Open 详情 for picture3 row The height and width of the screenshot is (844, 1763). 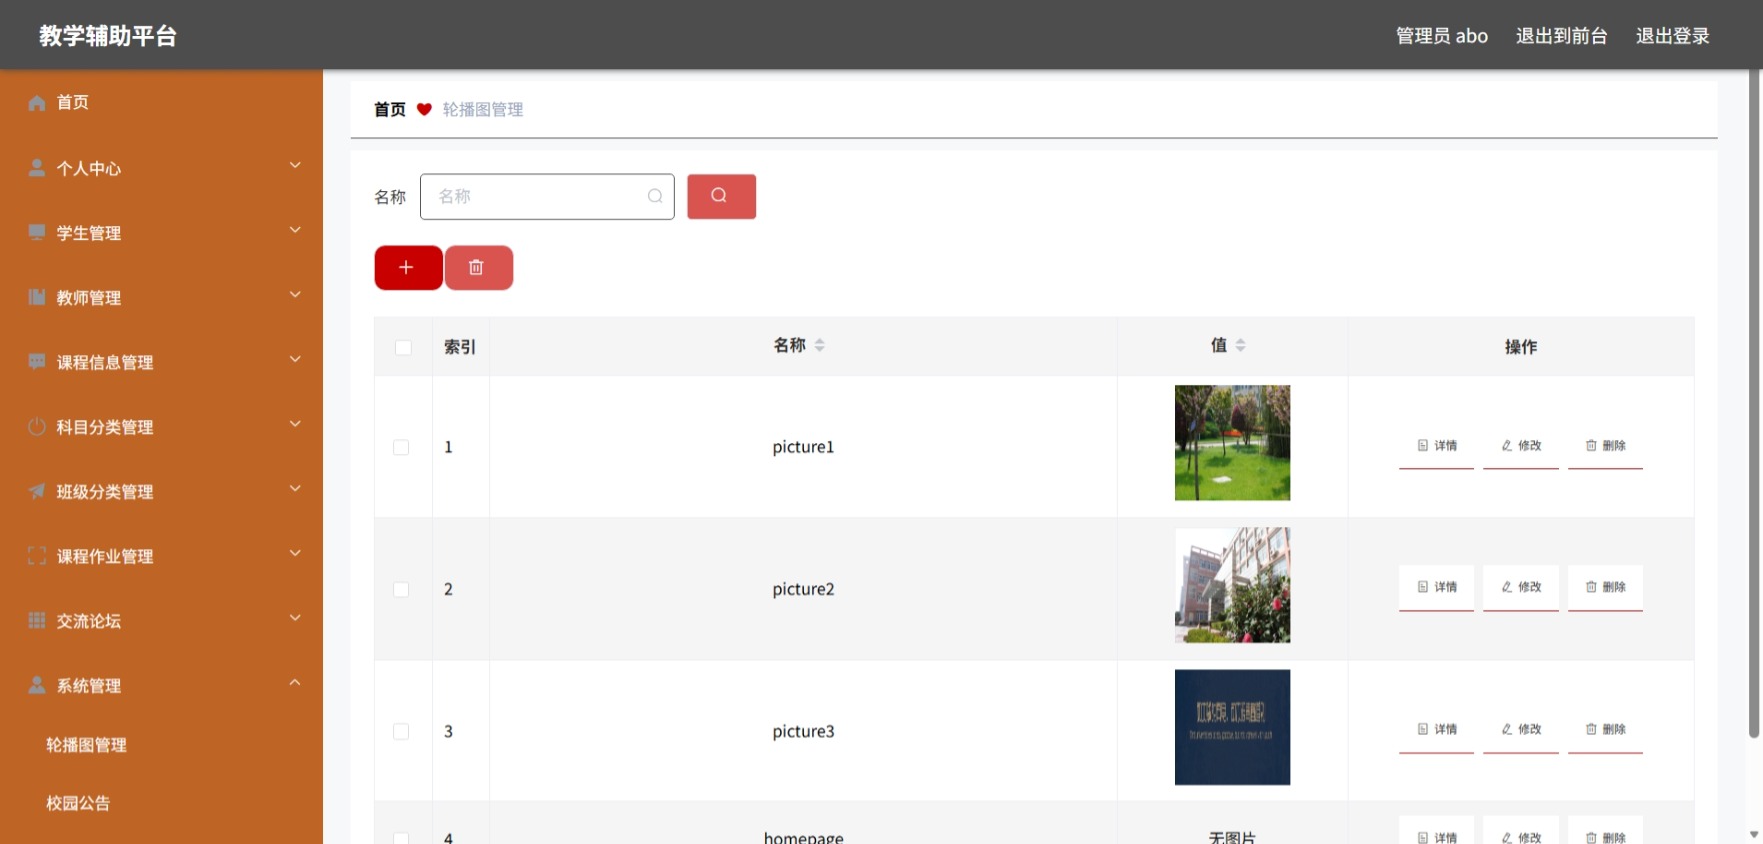pos(1437,730)
